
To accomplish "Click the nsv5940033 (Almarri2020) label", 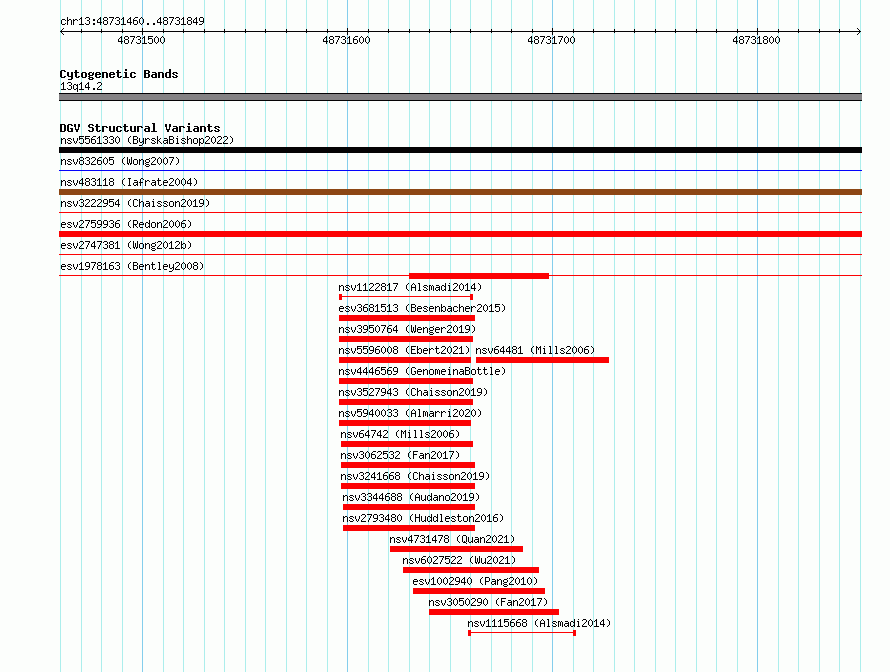I will [410, 413].
